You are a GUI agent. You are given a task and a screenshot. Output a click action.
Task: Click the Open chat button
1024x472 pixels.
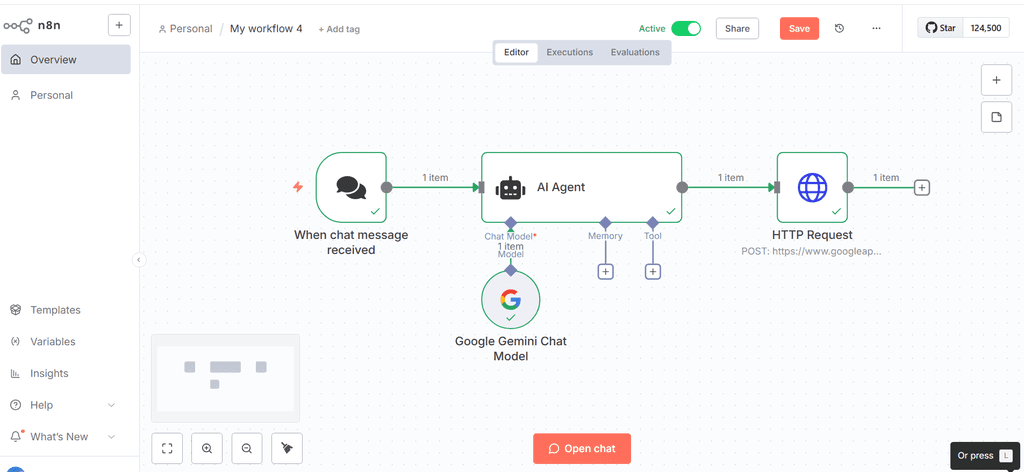point(582,448)
